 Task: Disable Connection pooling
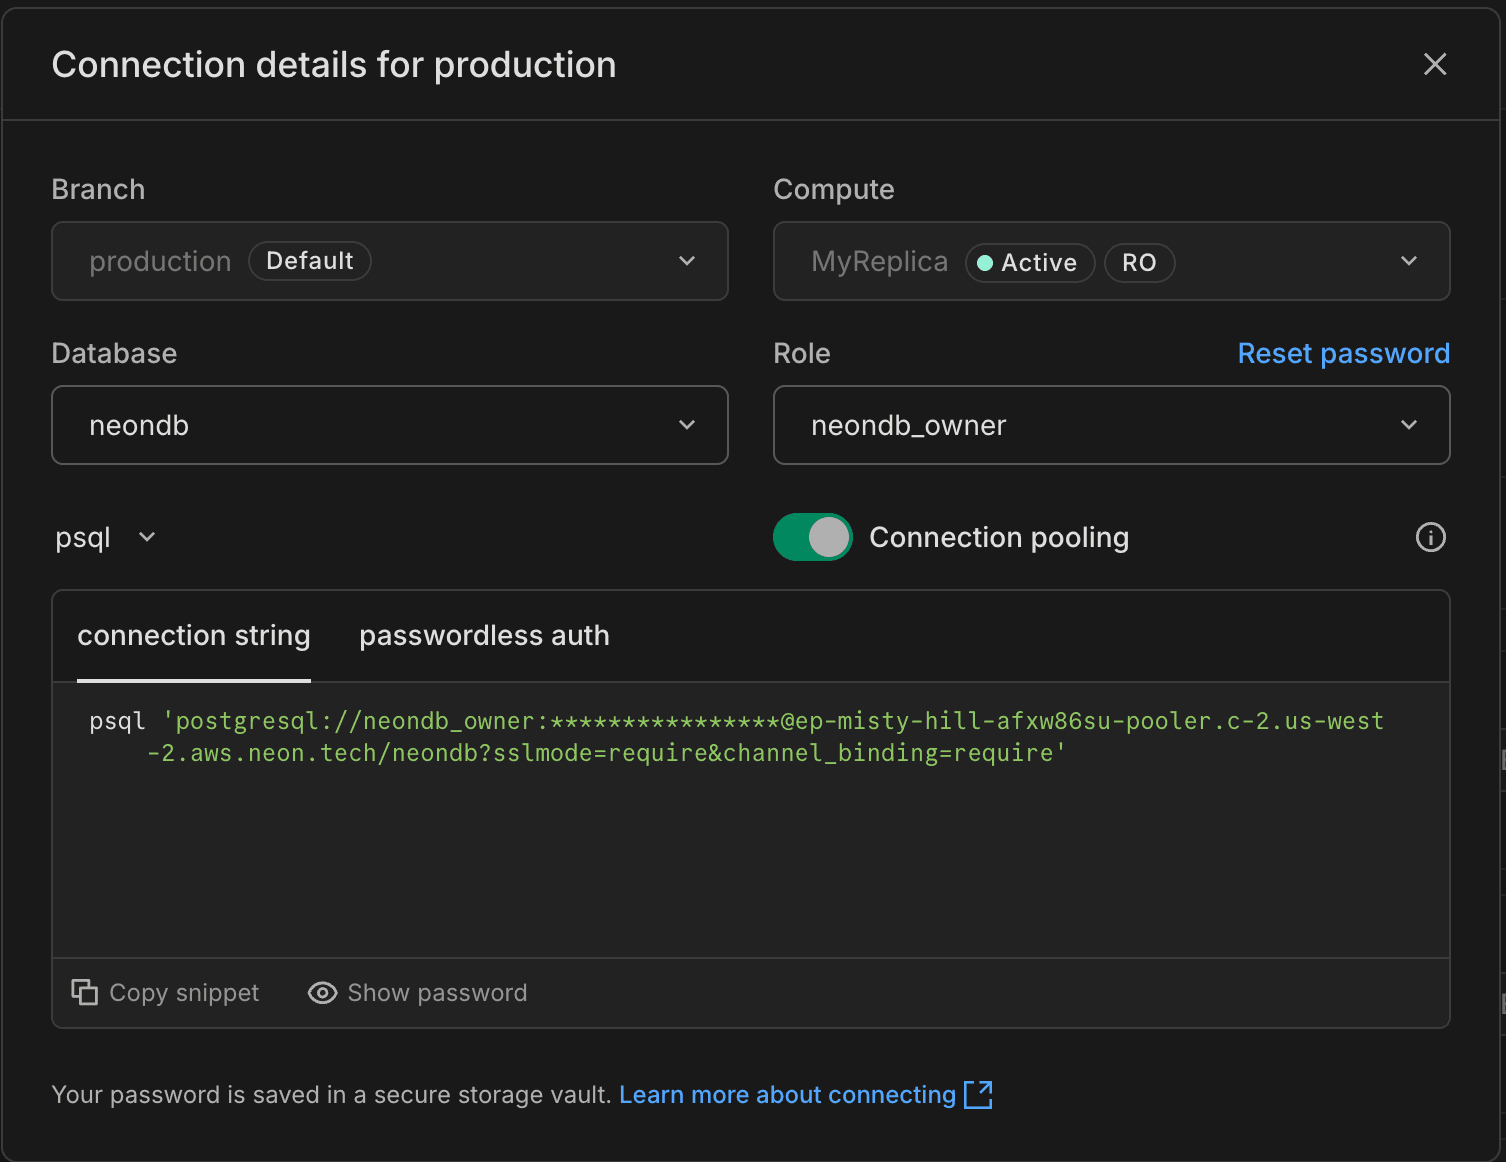(812, 537)
